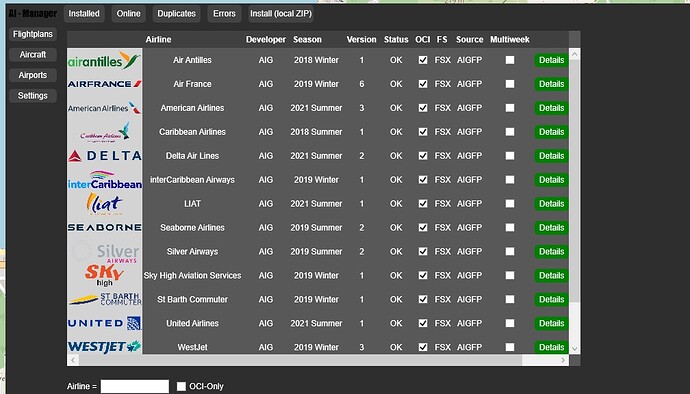Open Details for Seaborne Airlines
This screenshot has width=690, height=394.
pyautogui.click(x=551, y=228)
